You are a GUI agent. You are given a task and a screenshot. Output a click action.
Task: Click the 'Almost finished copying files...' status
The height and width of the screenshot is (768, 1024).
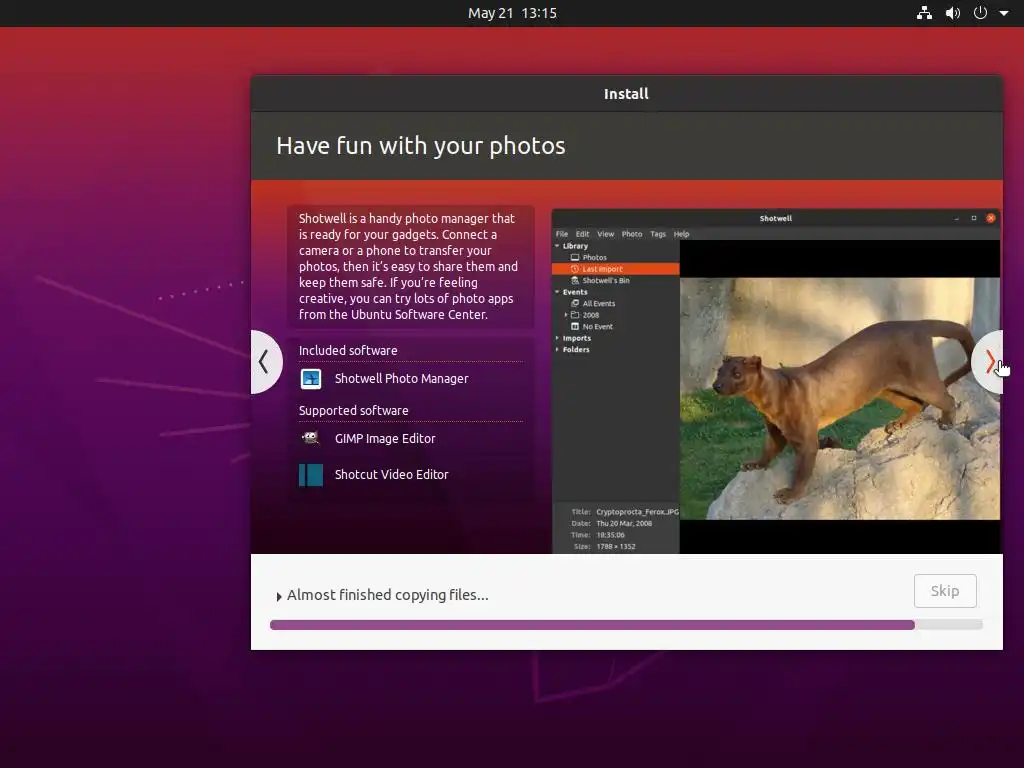point(387,595)
